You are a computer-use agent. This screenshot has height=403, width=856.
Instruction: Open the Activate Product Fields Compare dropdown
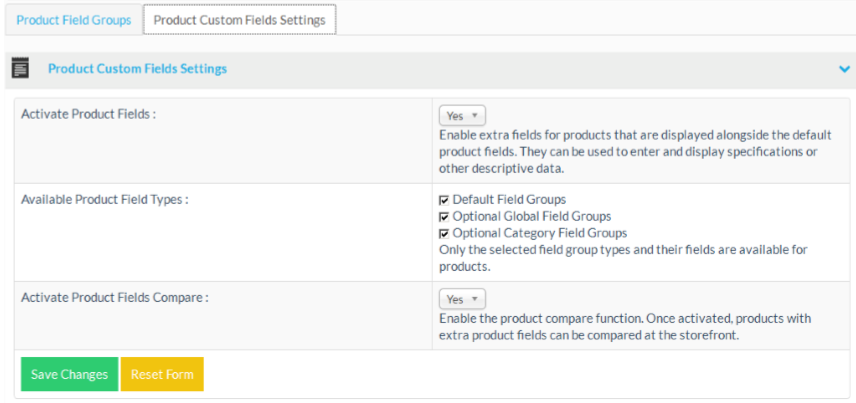[461, 299]
